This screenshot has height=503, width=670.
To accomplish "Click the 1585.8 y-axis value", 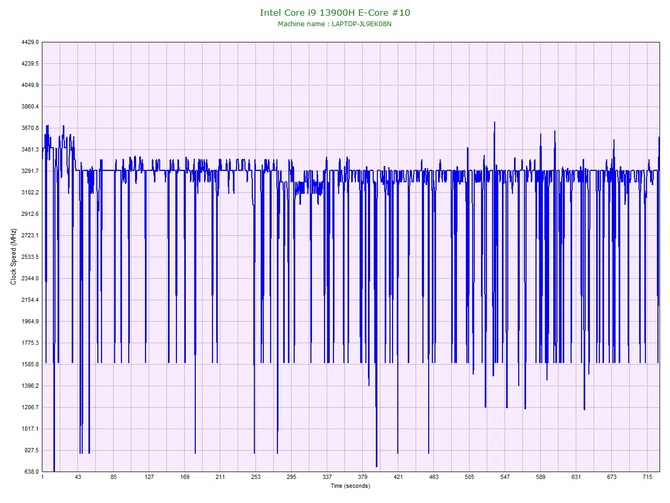I will pos(30,364).
